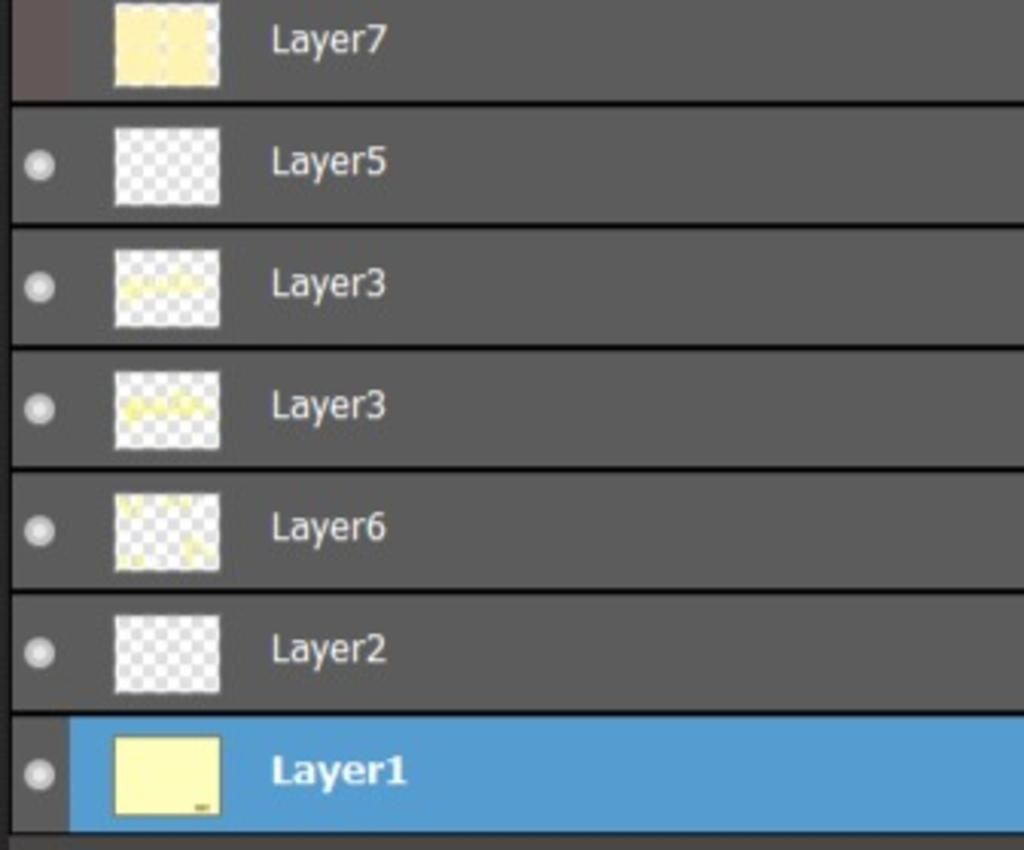Hide Layer6 with its visibility dot
The height and width of the screenshot is (850, 1024).
click(40, 531)
